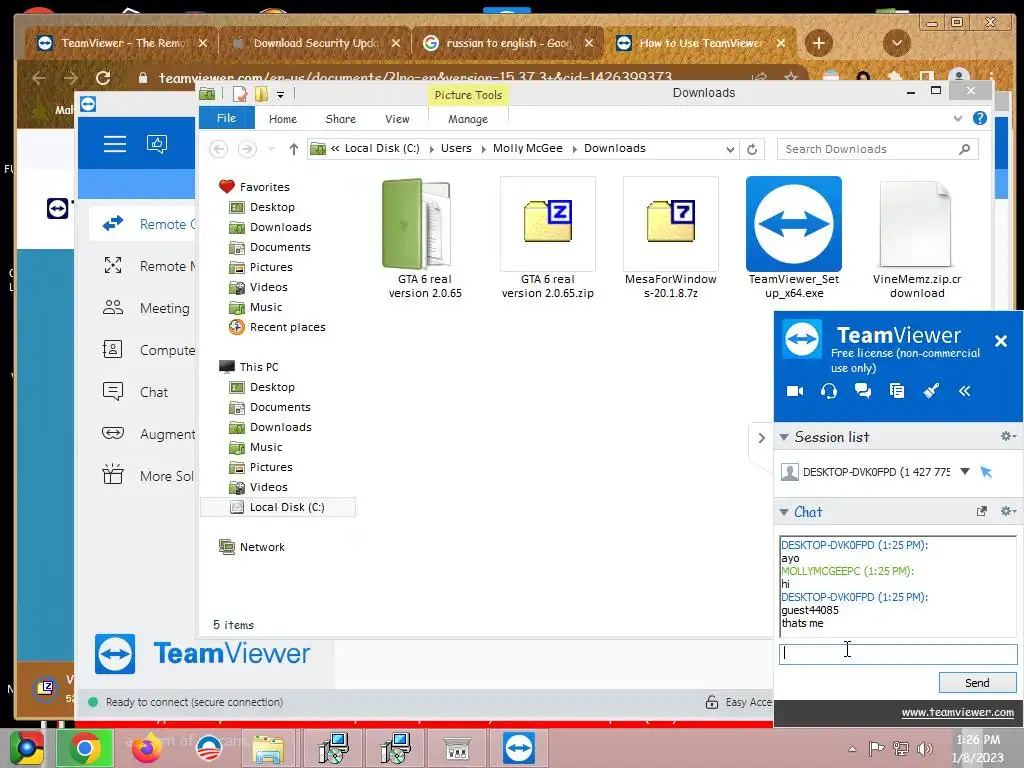Refresh the Downloads folder
Image resolution: width=1024 pixels, height=768 pixels.
(x=752, y=149)
